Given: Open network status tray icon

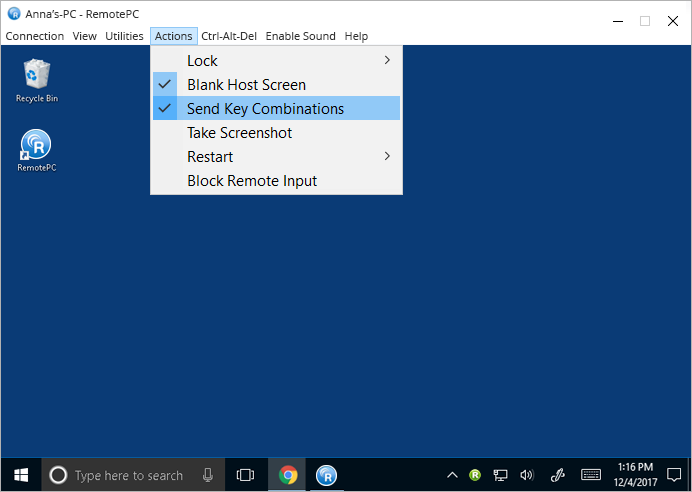Looking at the screenshot, I should coord(500,475).
